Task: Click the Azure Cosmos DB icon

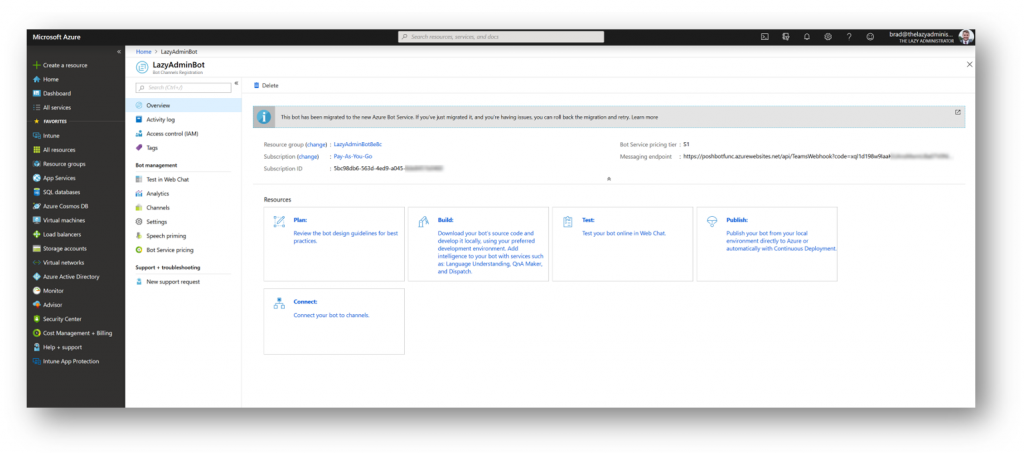Action: (37, 206)
